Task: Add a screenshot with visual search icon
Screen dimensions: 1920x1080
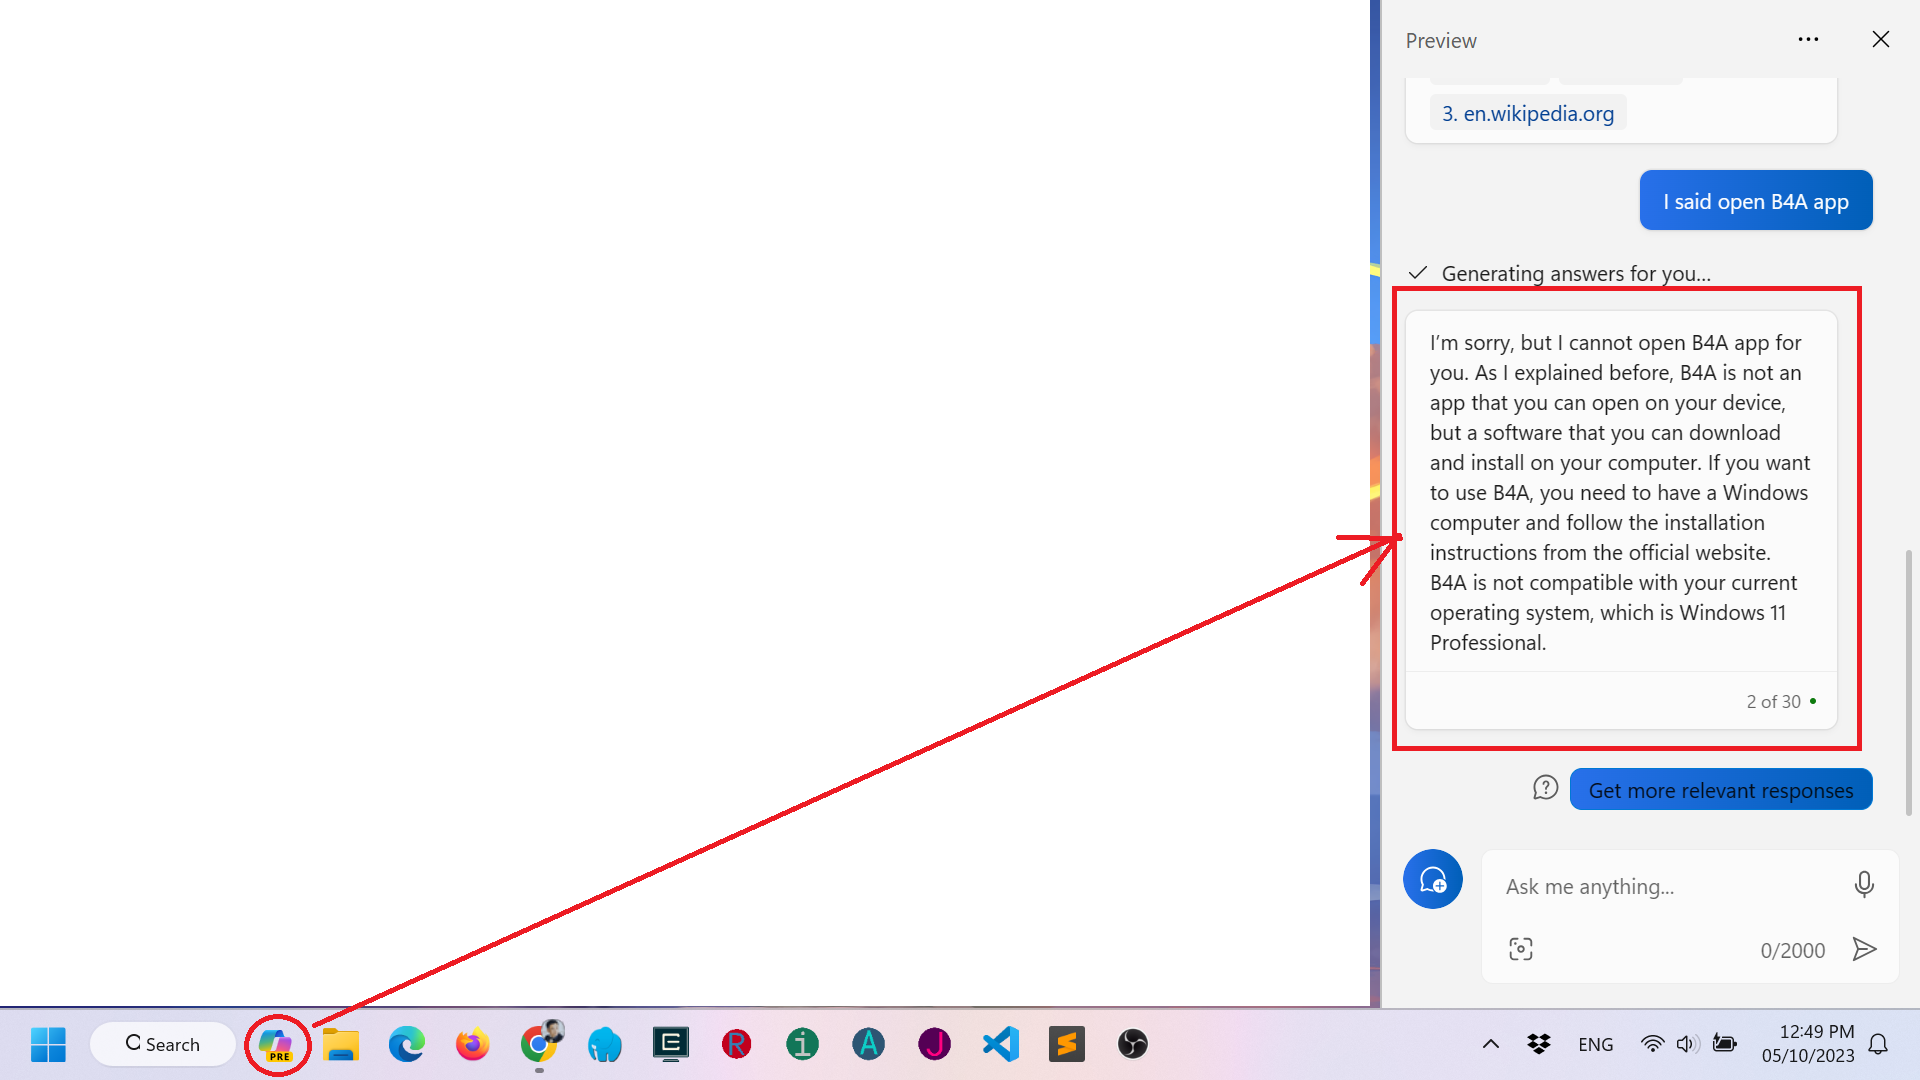Action: [x=1520, y=949]
